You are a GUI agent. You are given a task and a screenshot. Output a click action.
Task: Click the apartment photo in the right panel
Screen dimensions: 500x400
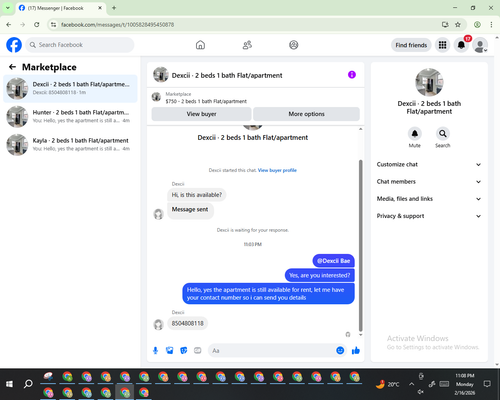pyautogui.click(x=429, y=82)
